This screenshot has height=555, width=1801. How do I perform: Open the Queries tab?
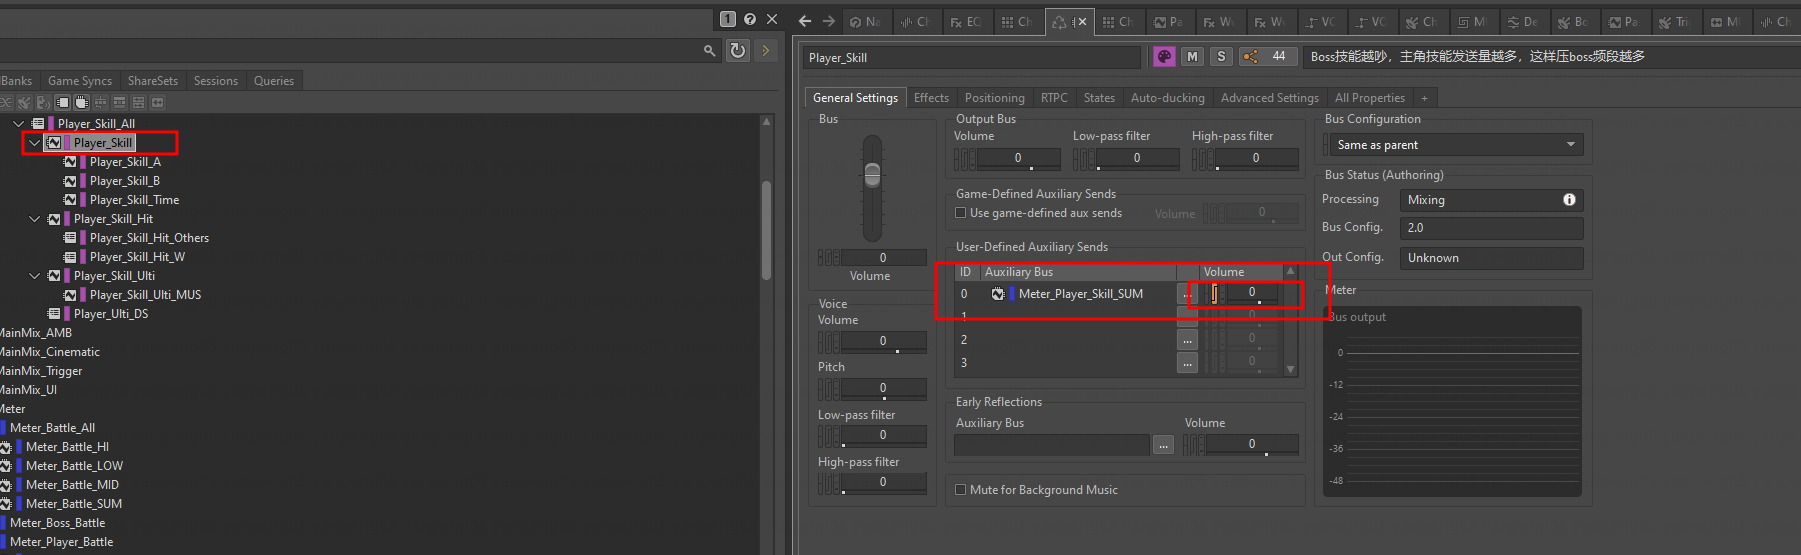[x=274, y=81]
